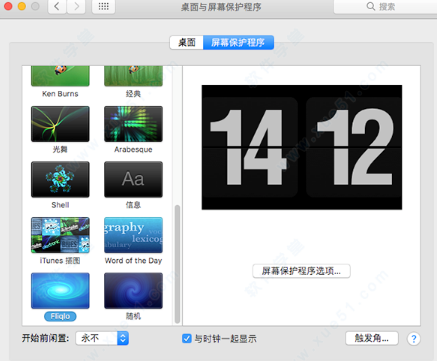Pick the Arabesque screen saver icon
This screenshot has width=437, height=361.
coord(133,124)
